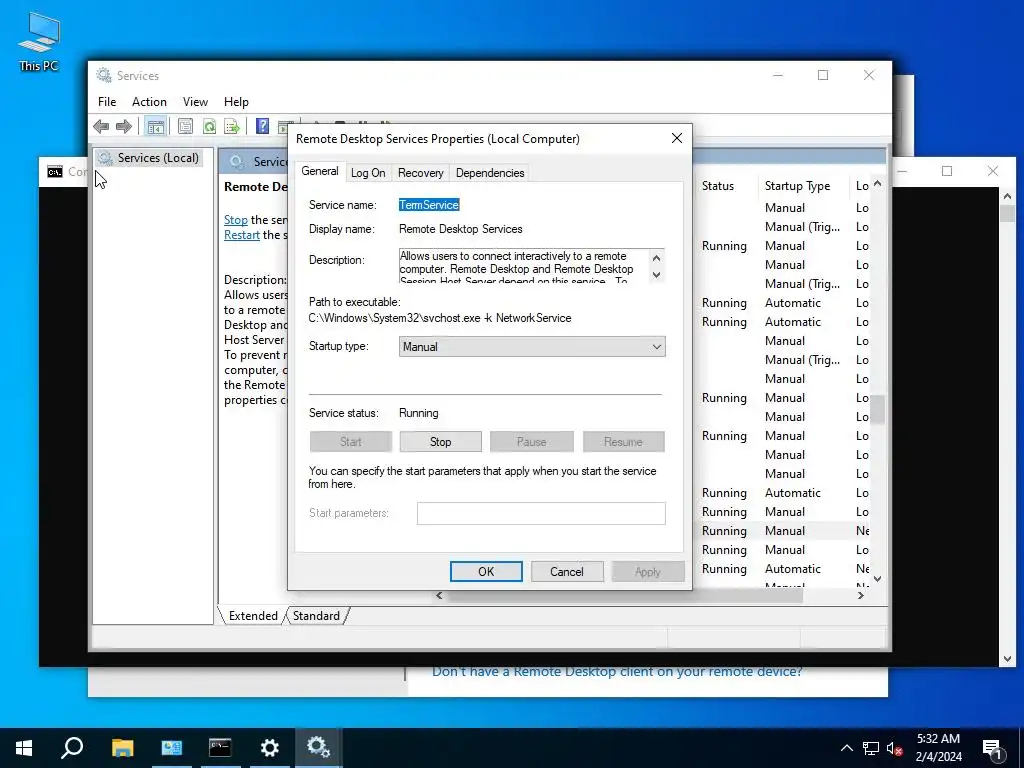This screenshot has width=1024, height=768.
Task: Click horizontal scrollbar right arrow in list
Action: coord(861,596)
